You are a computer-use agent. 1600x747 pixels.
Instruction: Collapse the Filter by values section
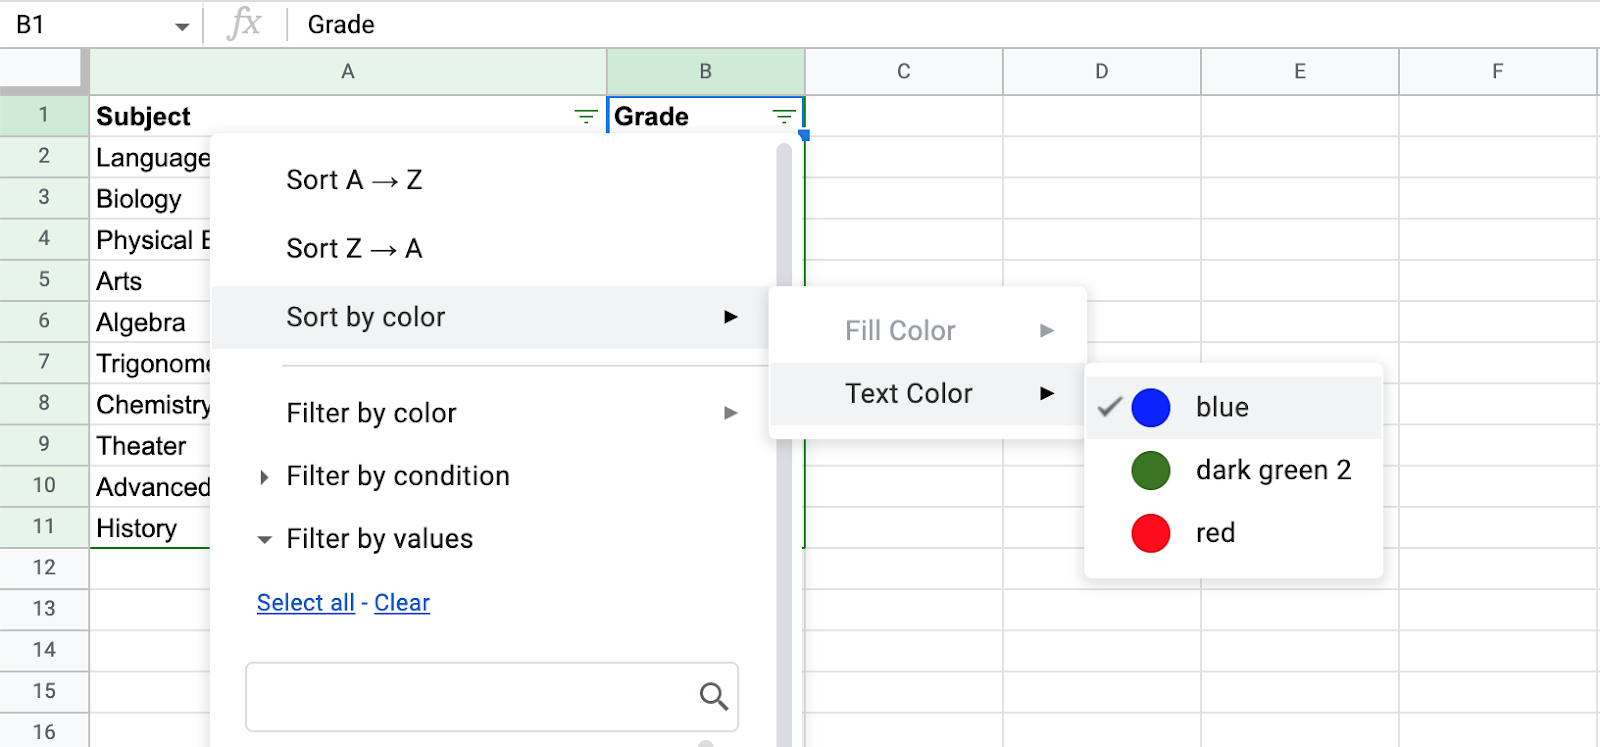point(264,540)
